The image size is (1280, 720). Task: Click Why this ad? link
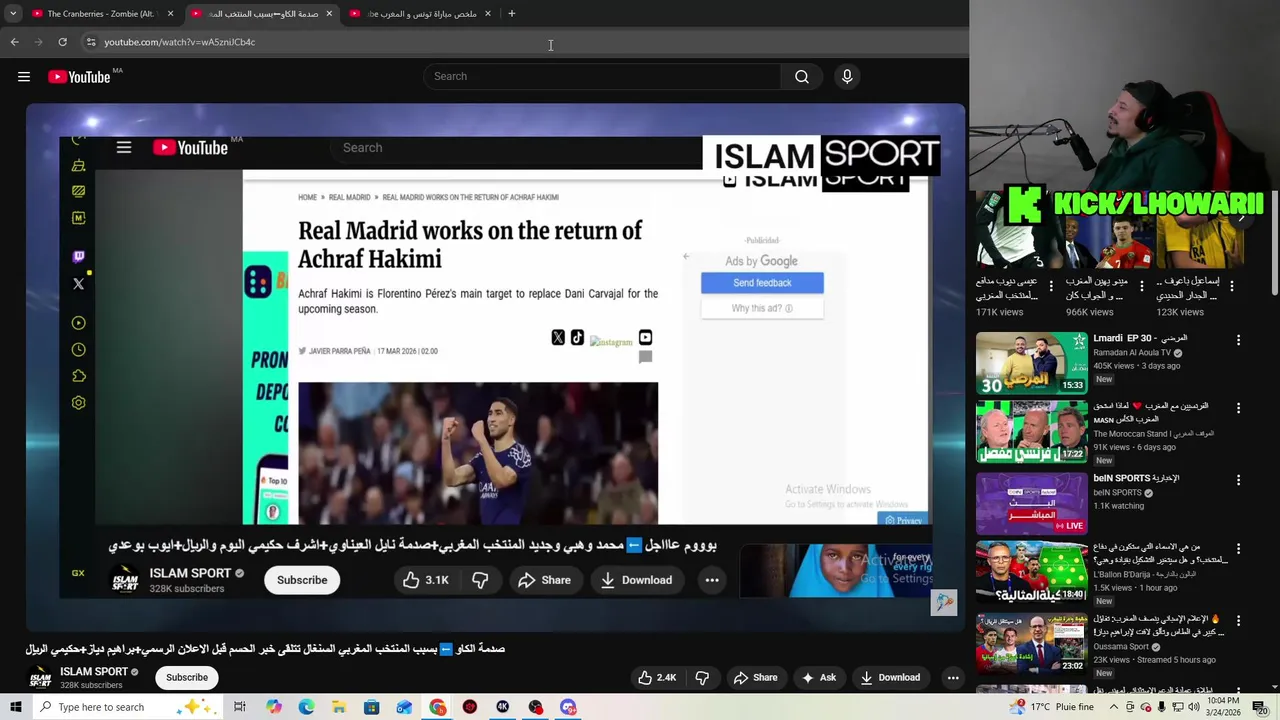(x=762, y=308)
